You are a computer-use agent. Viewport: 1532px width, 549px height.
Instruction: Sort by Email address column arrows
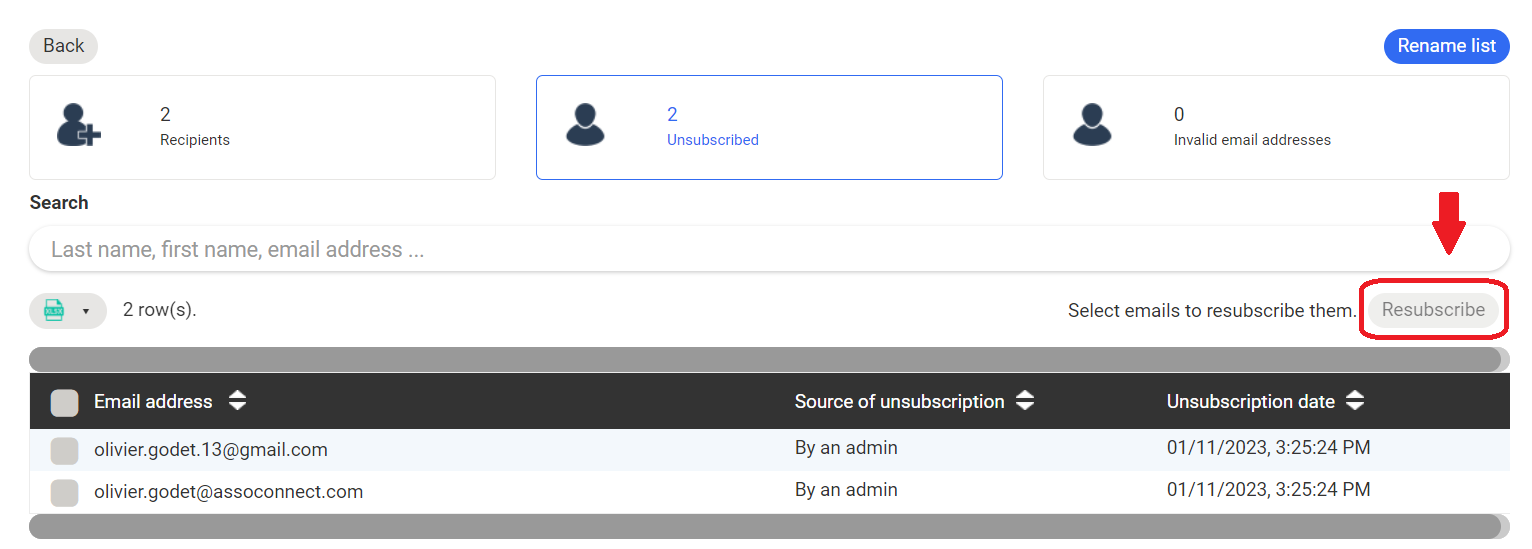[x=237, y=402]
